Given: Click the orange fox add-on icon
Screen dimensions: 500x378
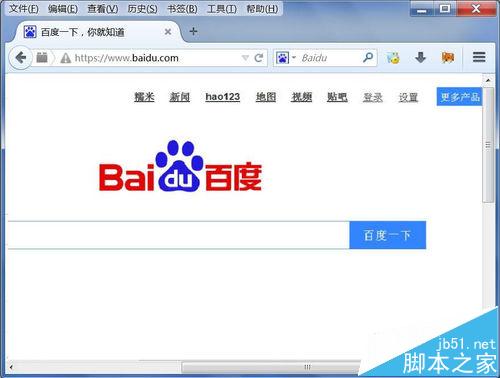Looking at the screenshot, I should (448, 58).
